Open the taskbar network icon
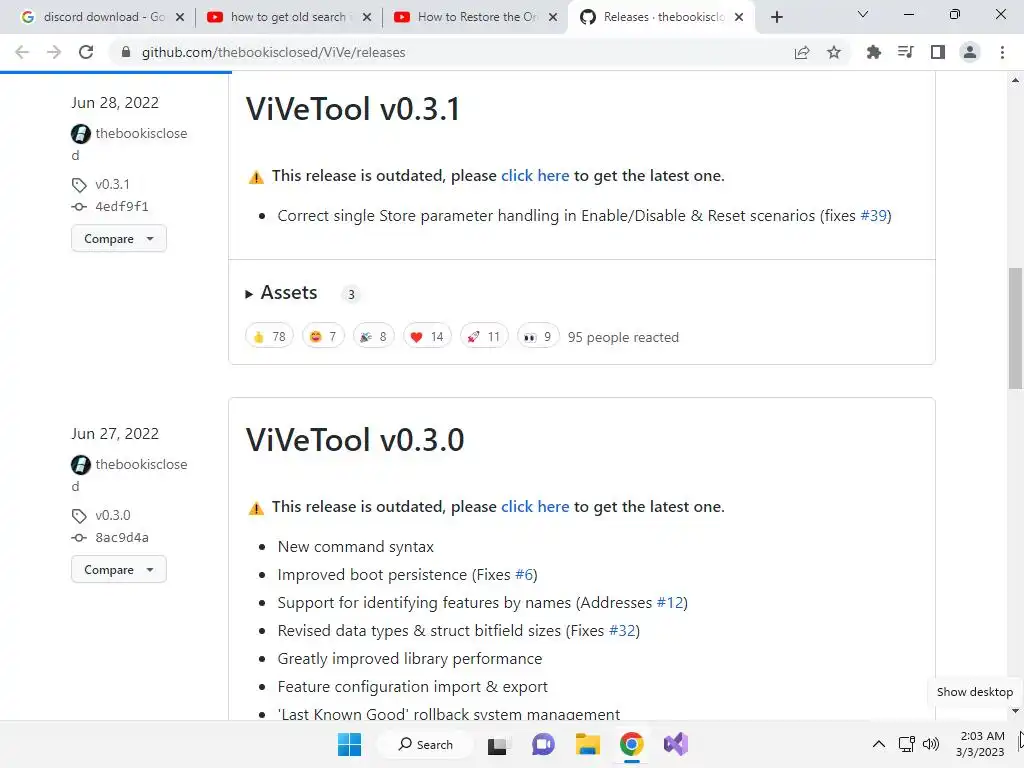The width and height of the screenshot is (1024, 768). [906, 744]
